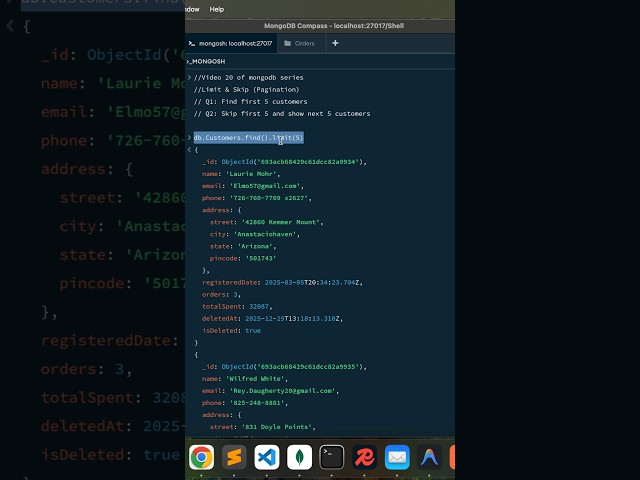This screenshot has height=480, width=640.
Task: Open Google Chrome from the dock
Action: 202,457
